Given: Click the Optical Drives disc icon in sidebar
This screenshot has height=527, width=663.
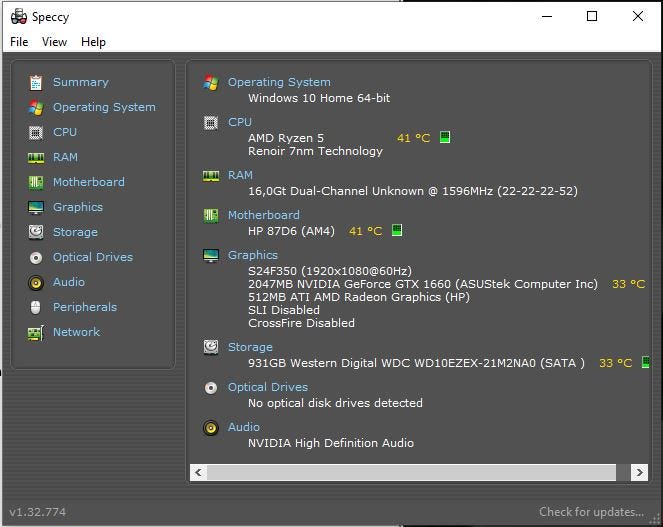Looking at the screenshot, I should [x=36, y=258].
